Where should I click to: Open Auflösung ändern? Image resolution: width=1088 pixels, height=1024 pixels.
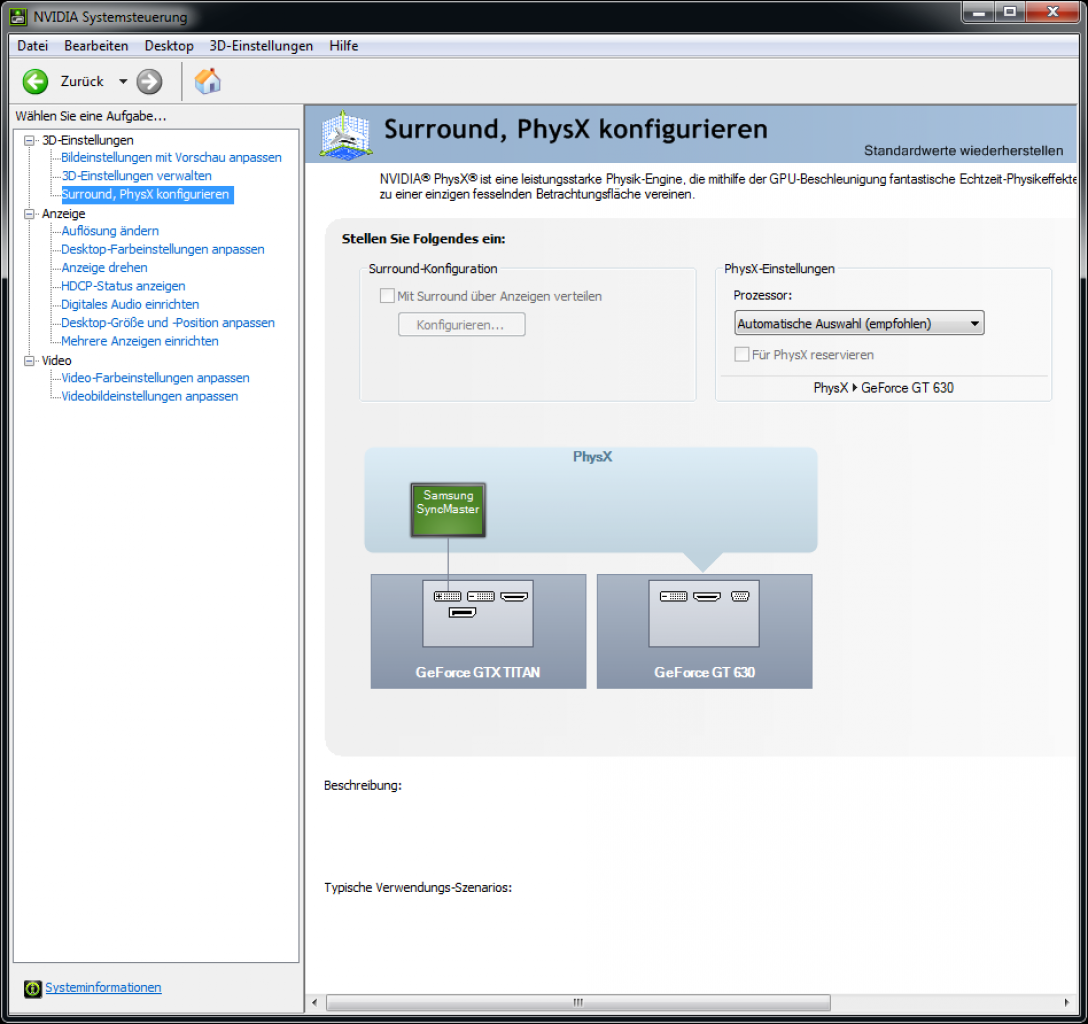110,231
